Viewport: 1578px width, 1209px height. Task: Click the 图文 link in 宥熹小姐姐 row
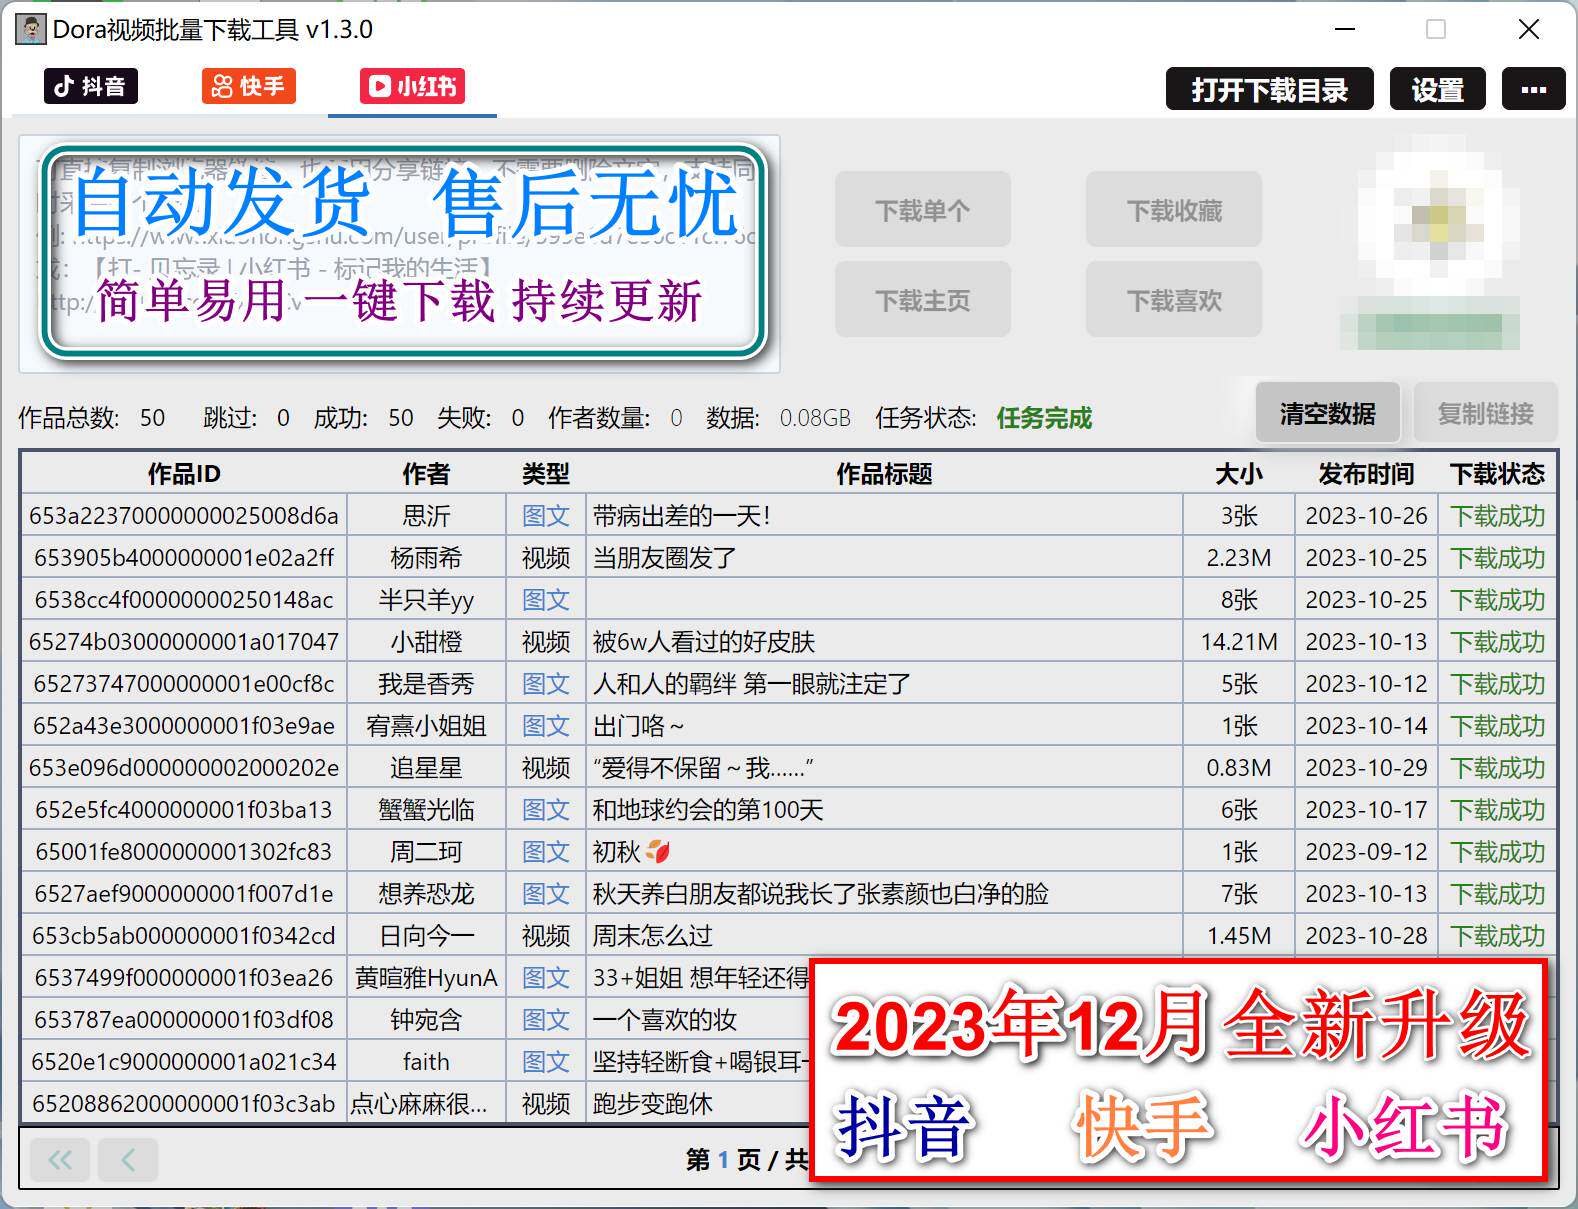click(x=546, y=726)
